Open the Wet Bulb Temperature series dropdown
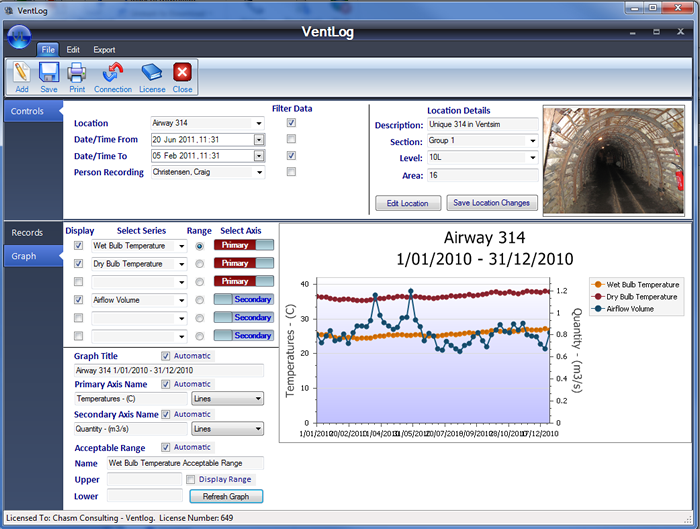700x529 pixels. pos(181,246)
